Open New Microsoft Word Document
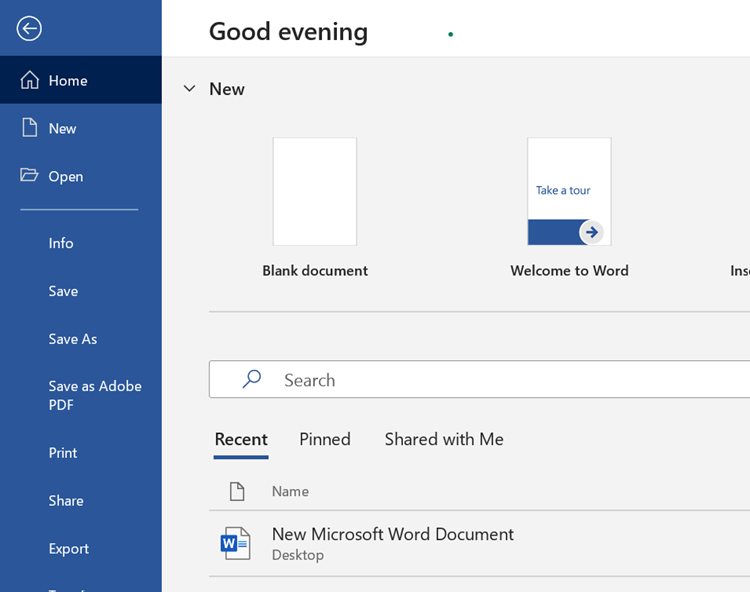Viewport: 750px width, 592px height. (x=393, y=534)
